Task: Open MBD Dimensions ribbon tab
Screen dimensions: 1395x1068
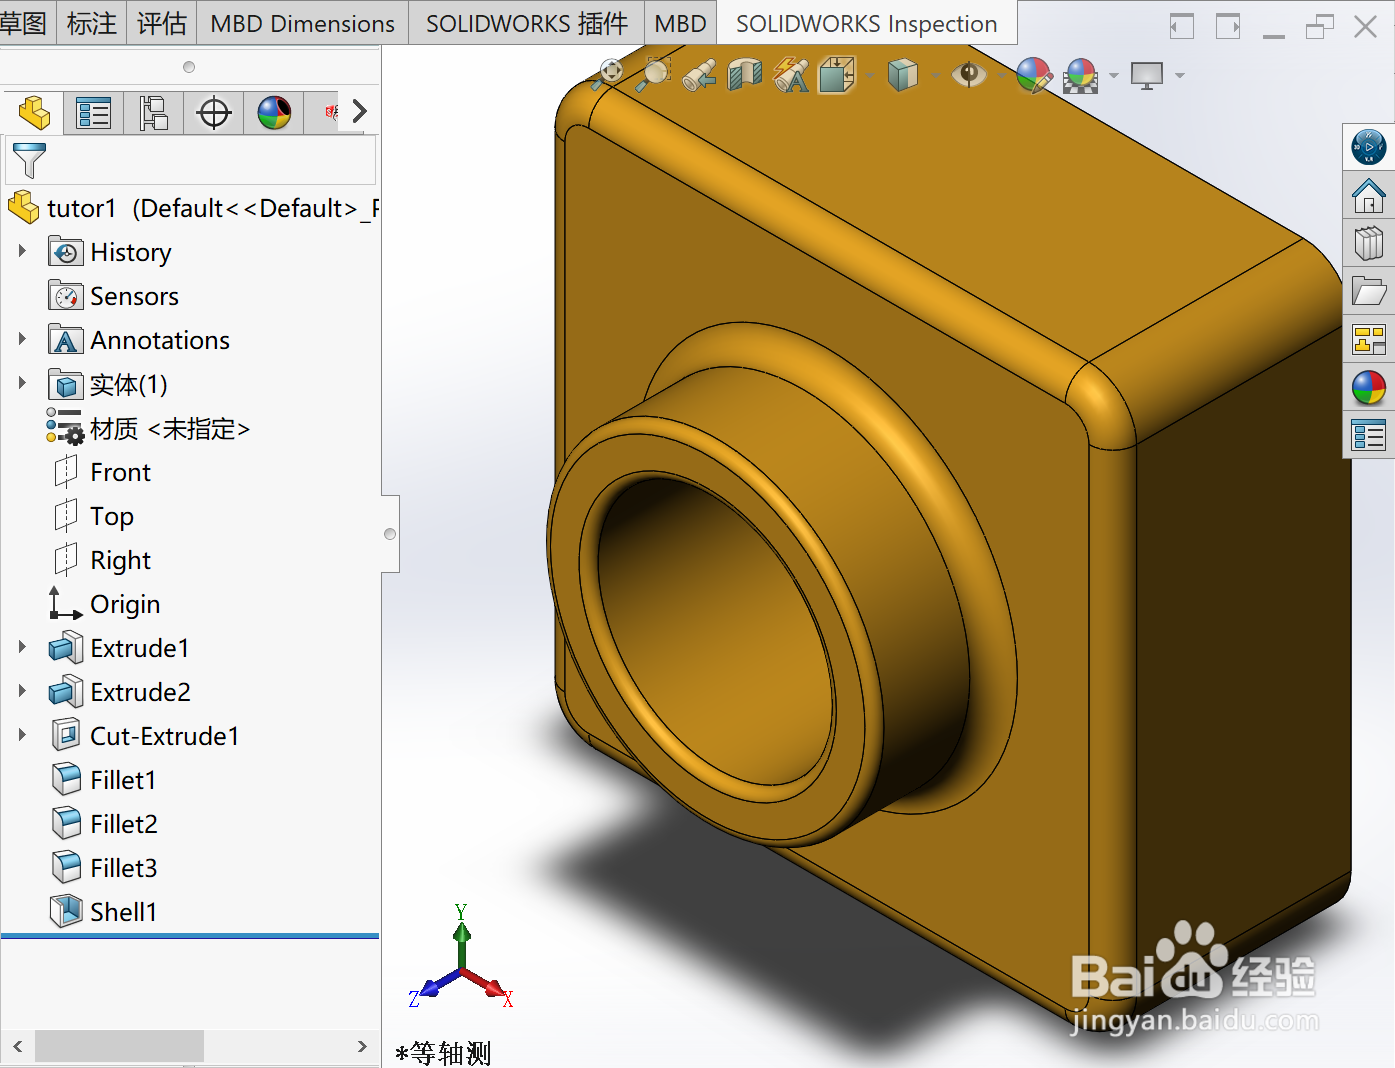Action: click(303, 23)
